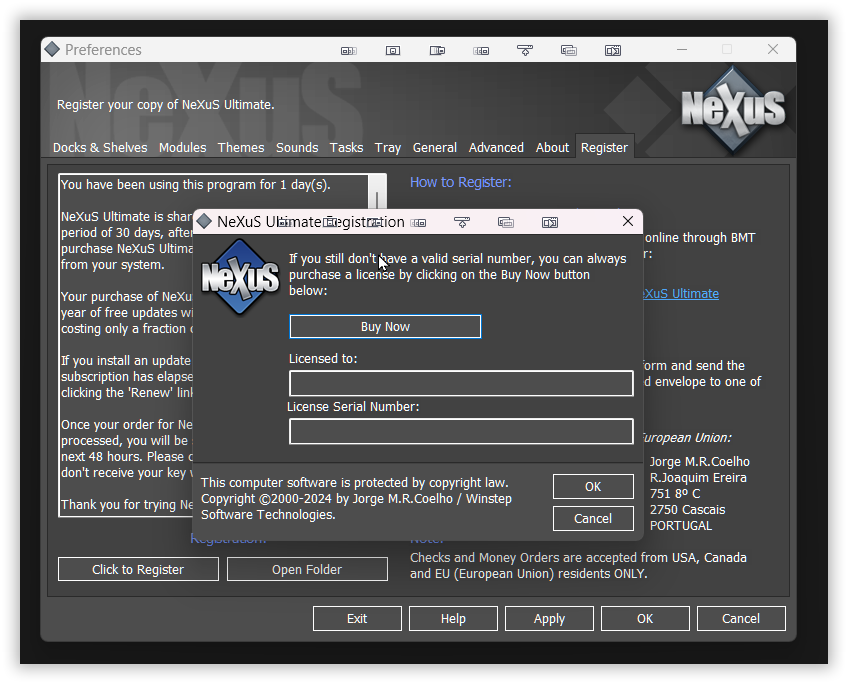Click the diamond icon in Registration dialog title bar

[205, 221]
